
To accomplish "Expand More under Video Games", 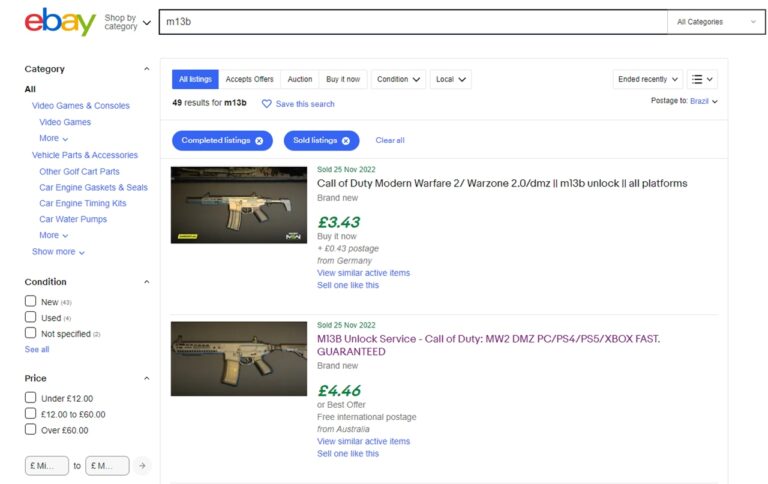I will 53,138.
